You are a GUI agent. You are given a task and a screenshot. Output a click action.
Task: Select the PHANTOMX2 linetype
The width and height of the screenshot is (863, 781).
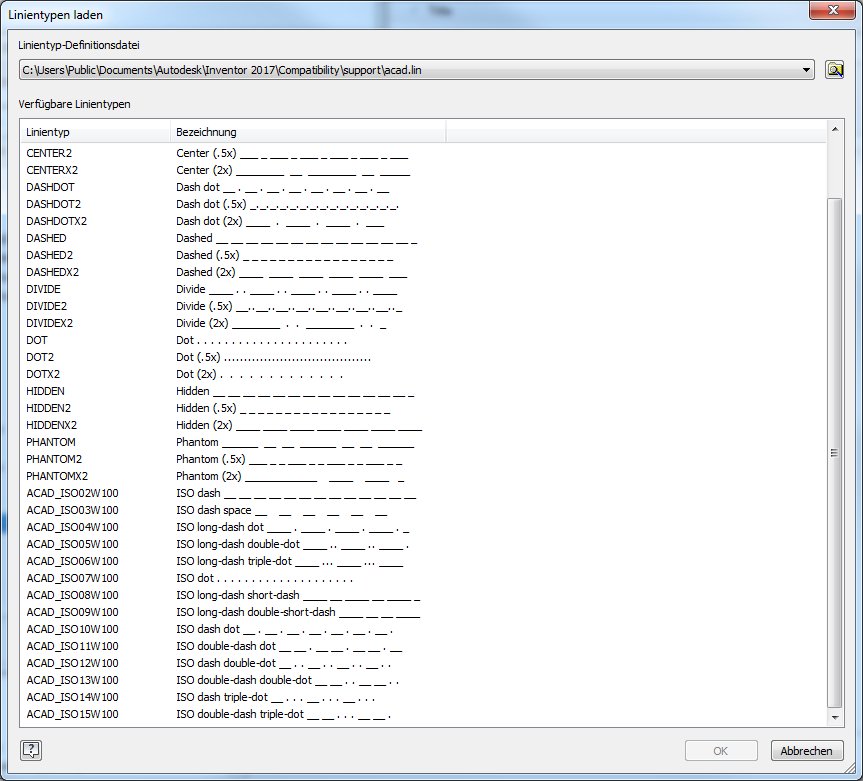pyautogui.click(x=57, y=476)
